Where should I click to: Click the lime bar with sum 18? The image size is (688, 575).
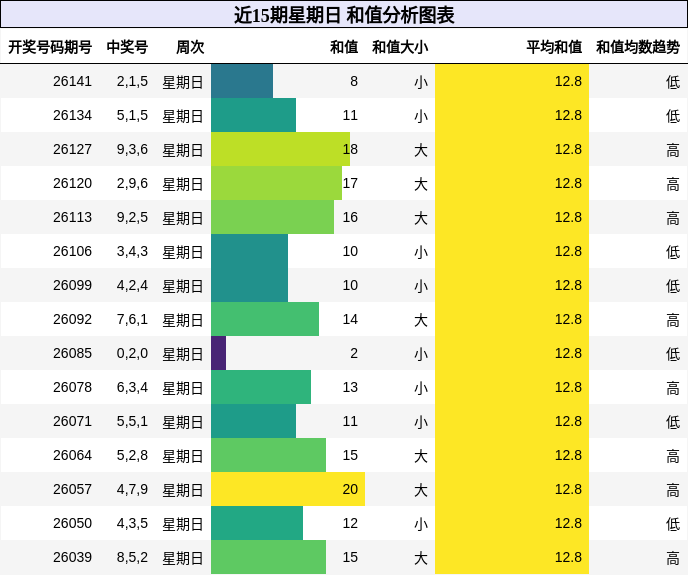click(280, 149)
